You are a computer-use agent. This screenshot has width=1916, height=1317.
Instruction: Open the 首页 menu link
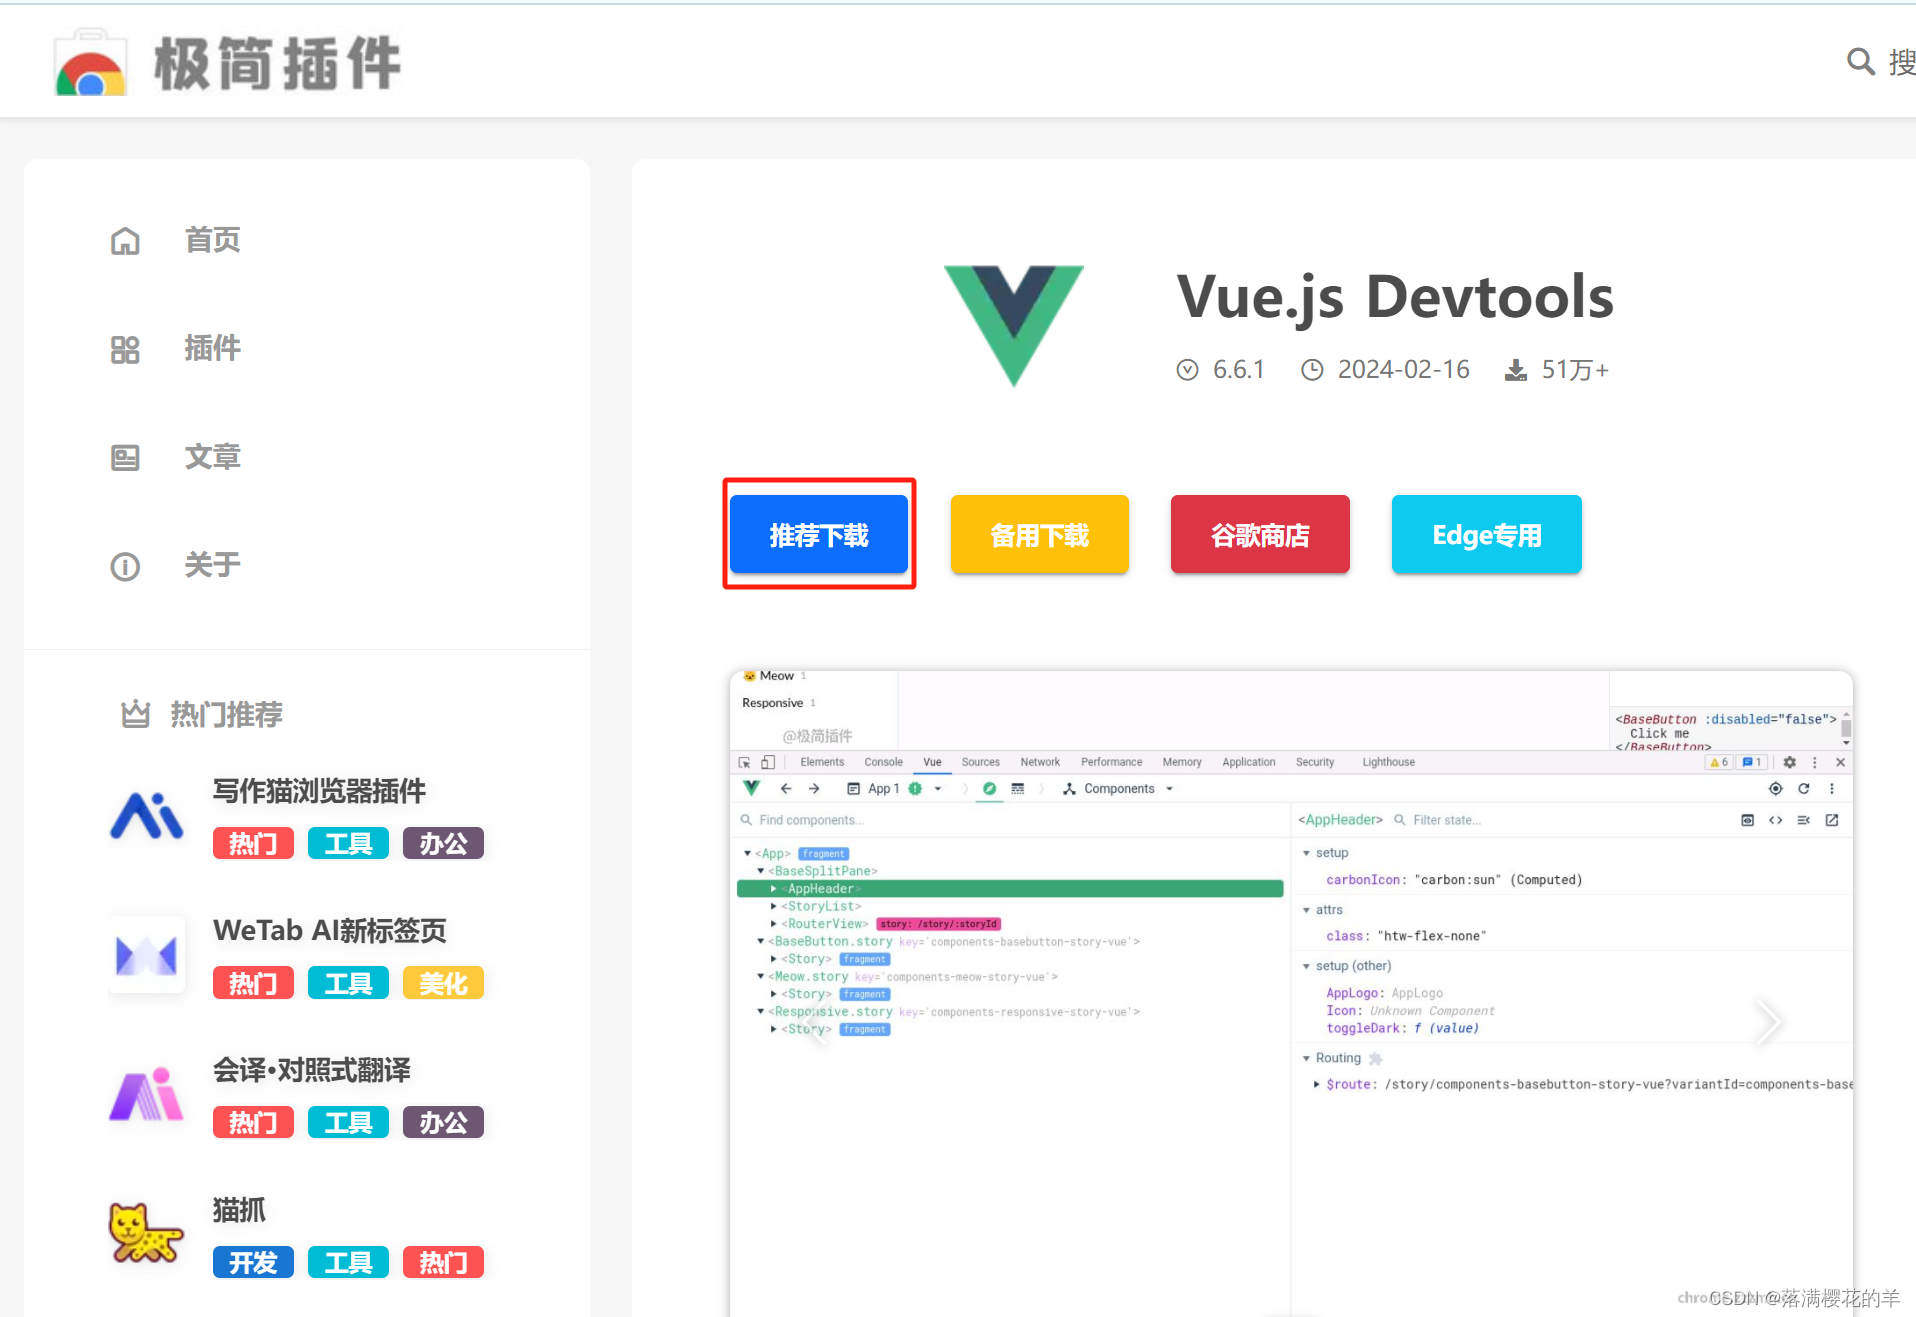coord(212,241)
